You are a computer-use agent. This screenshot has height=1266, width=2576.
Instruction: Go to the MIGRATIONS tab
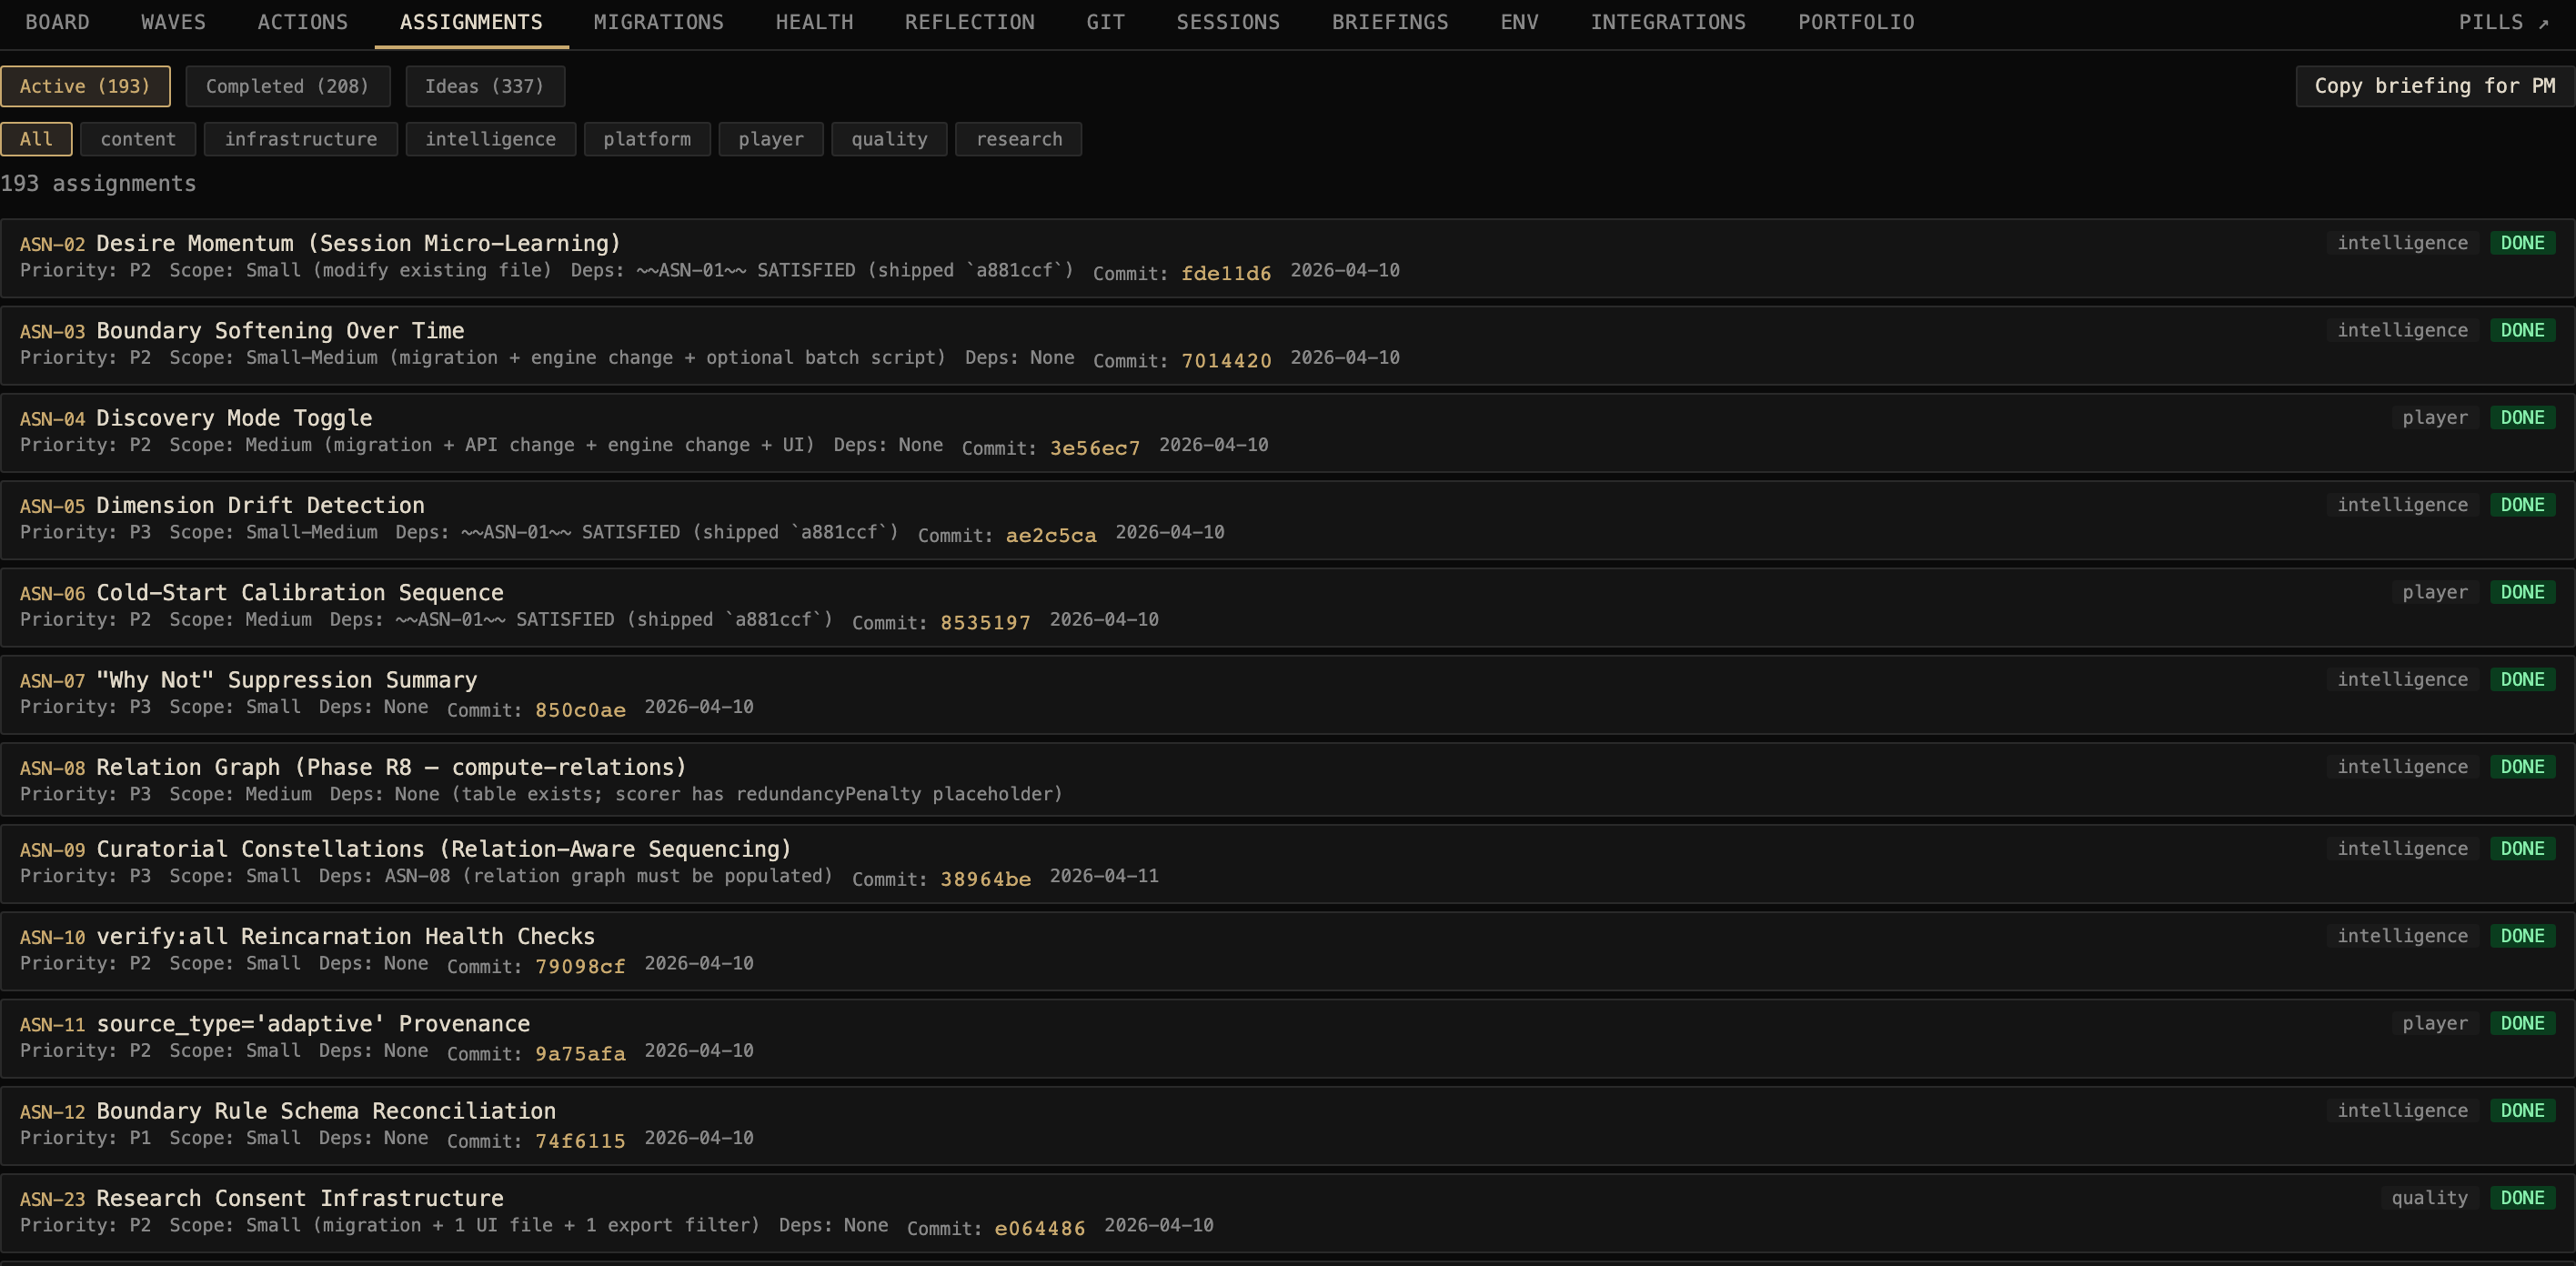point(658,22)
